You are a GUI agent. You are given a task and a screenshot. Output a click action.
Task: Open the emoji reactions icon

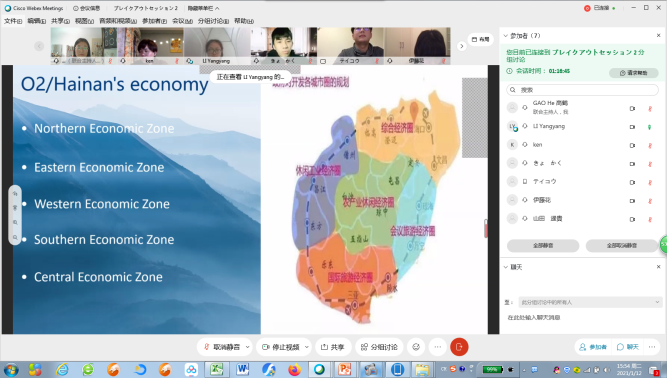click(416, 347)
